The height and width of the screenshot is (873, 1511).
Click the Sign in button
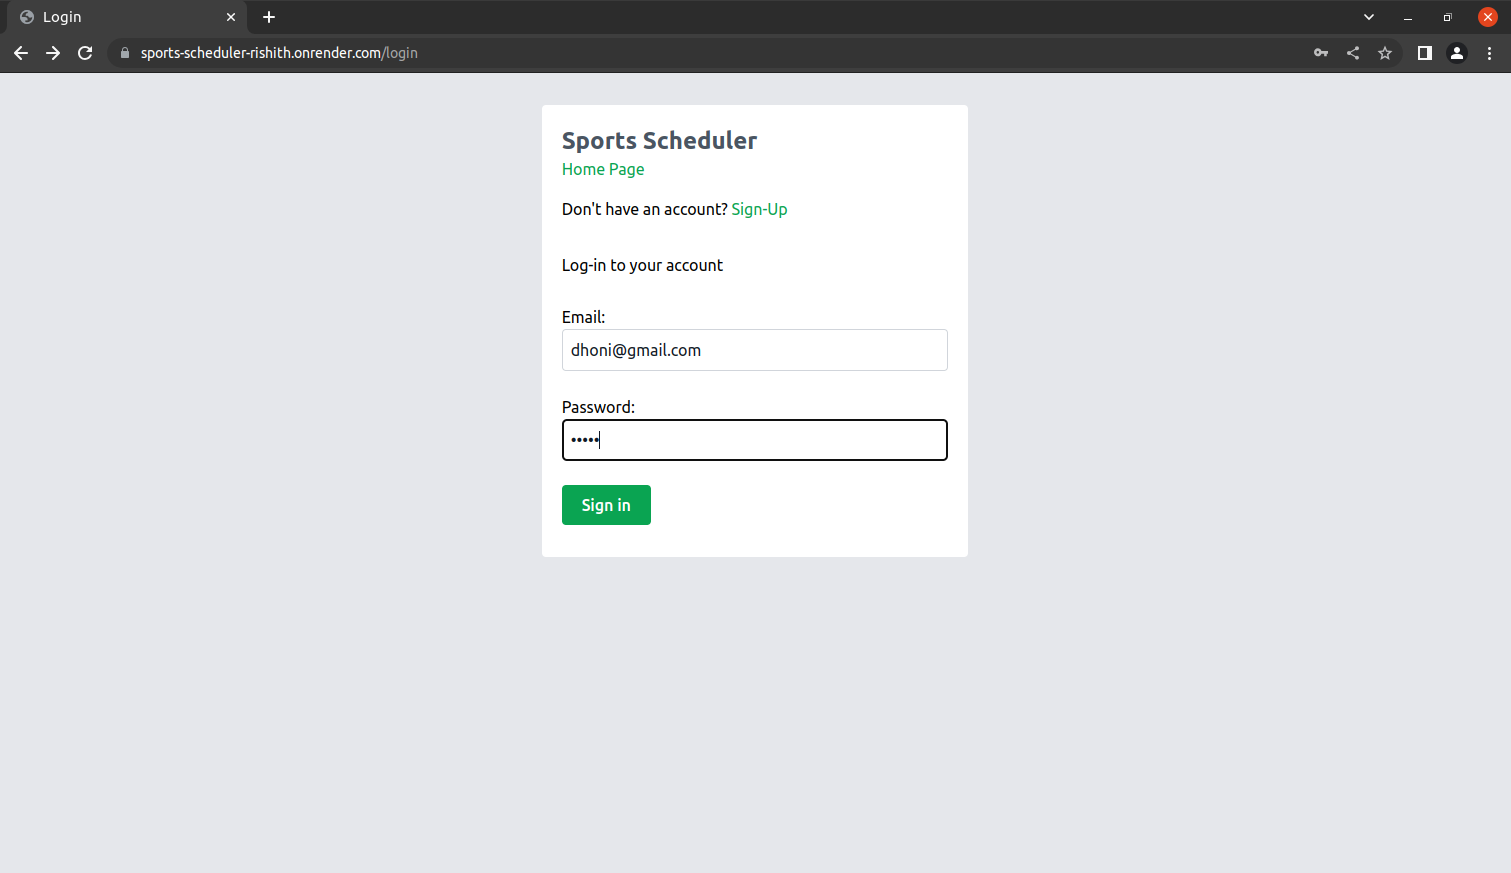[606, 505]
